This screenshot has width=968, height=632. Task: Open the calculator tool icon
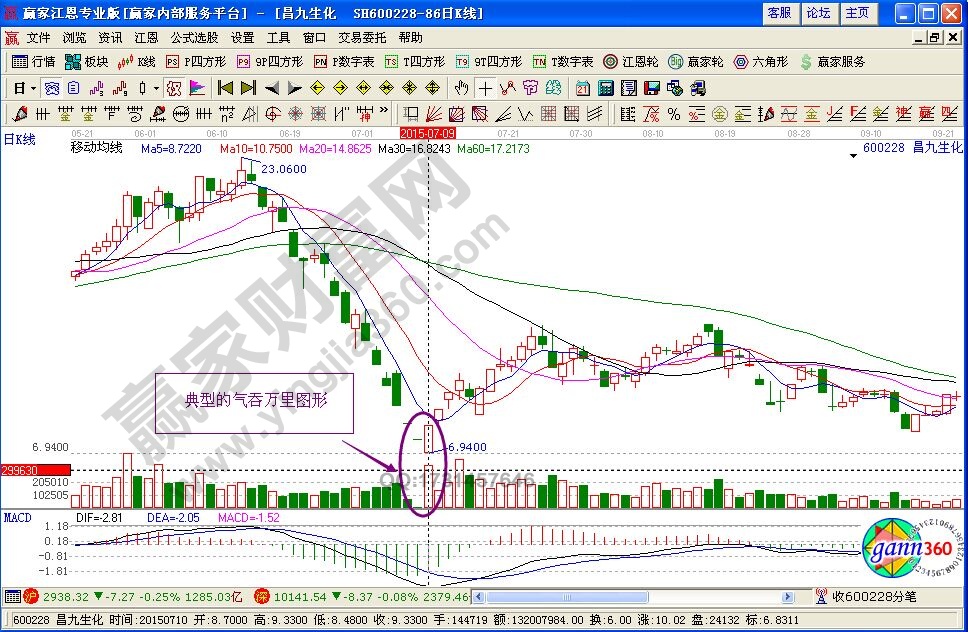[x=605, y=87]
